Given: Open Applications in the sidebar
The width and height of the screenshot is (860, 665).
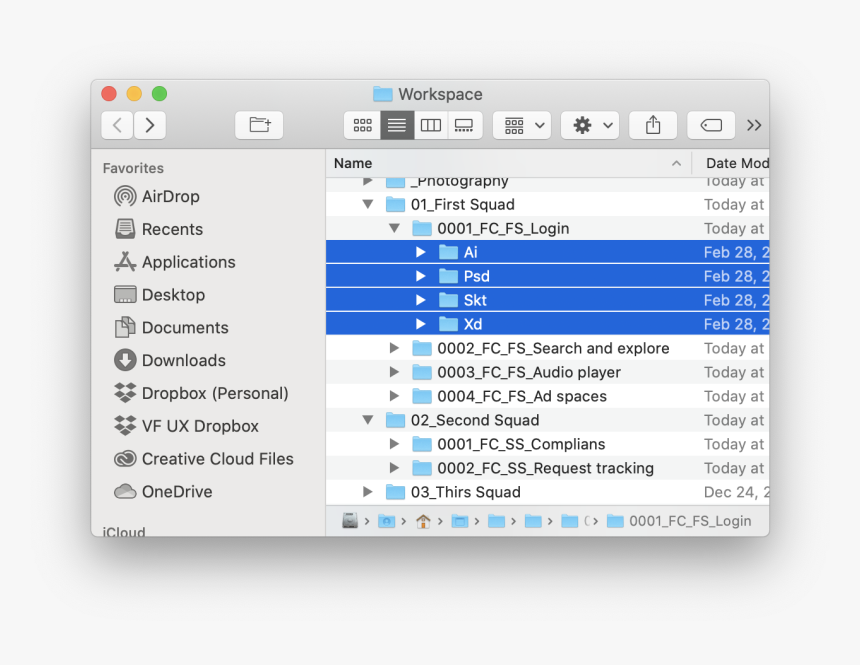Looking at the screenshot, I should point(174,262).
